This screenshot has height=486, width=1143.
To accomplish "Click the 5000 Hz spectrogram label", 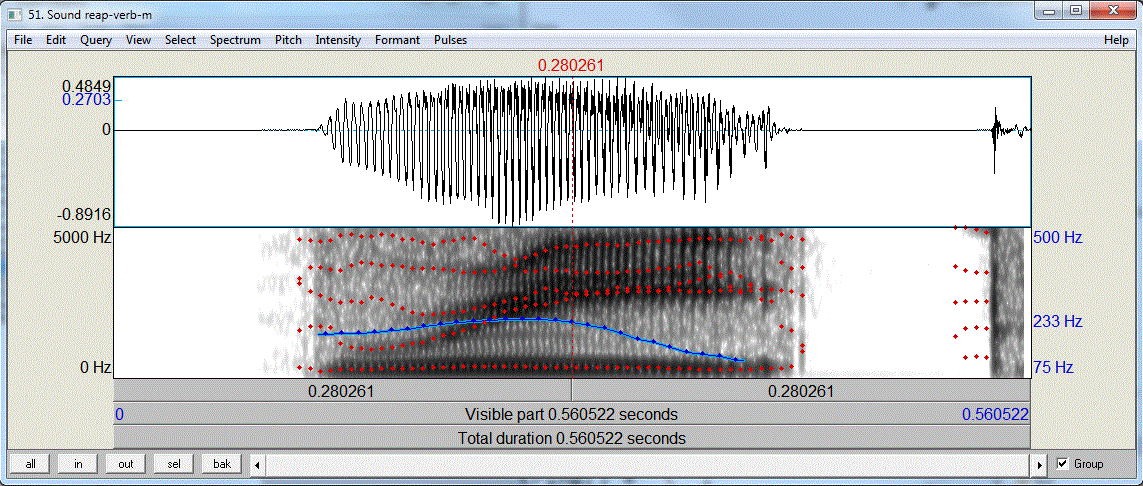I will coord(82,238).
